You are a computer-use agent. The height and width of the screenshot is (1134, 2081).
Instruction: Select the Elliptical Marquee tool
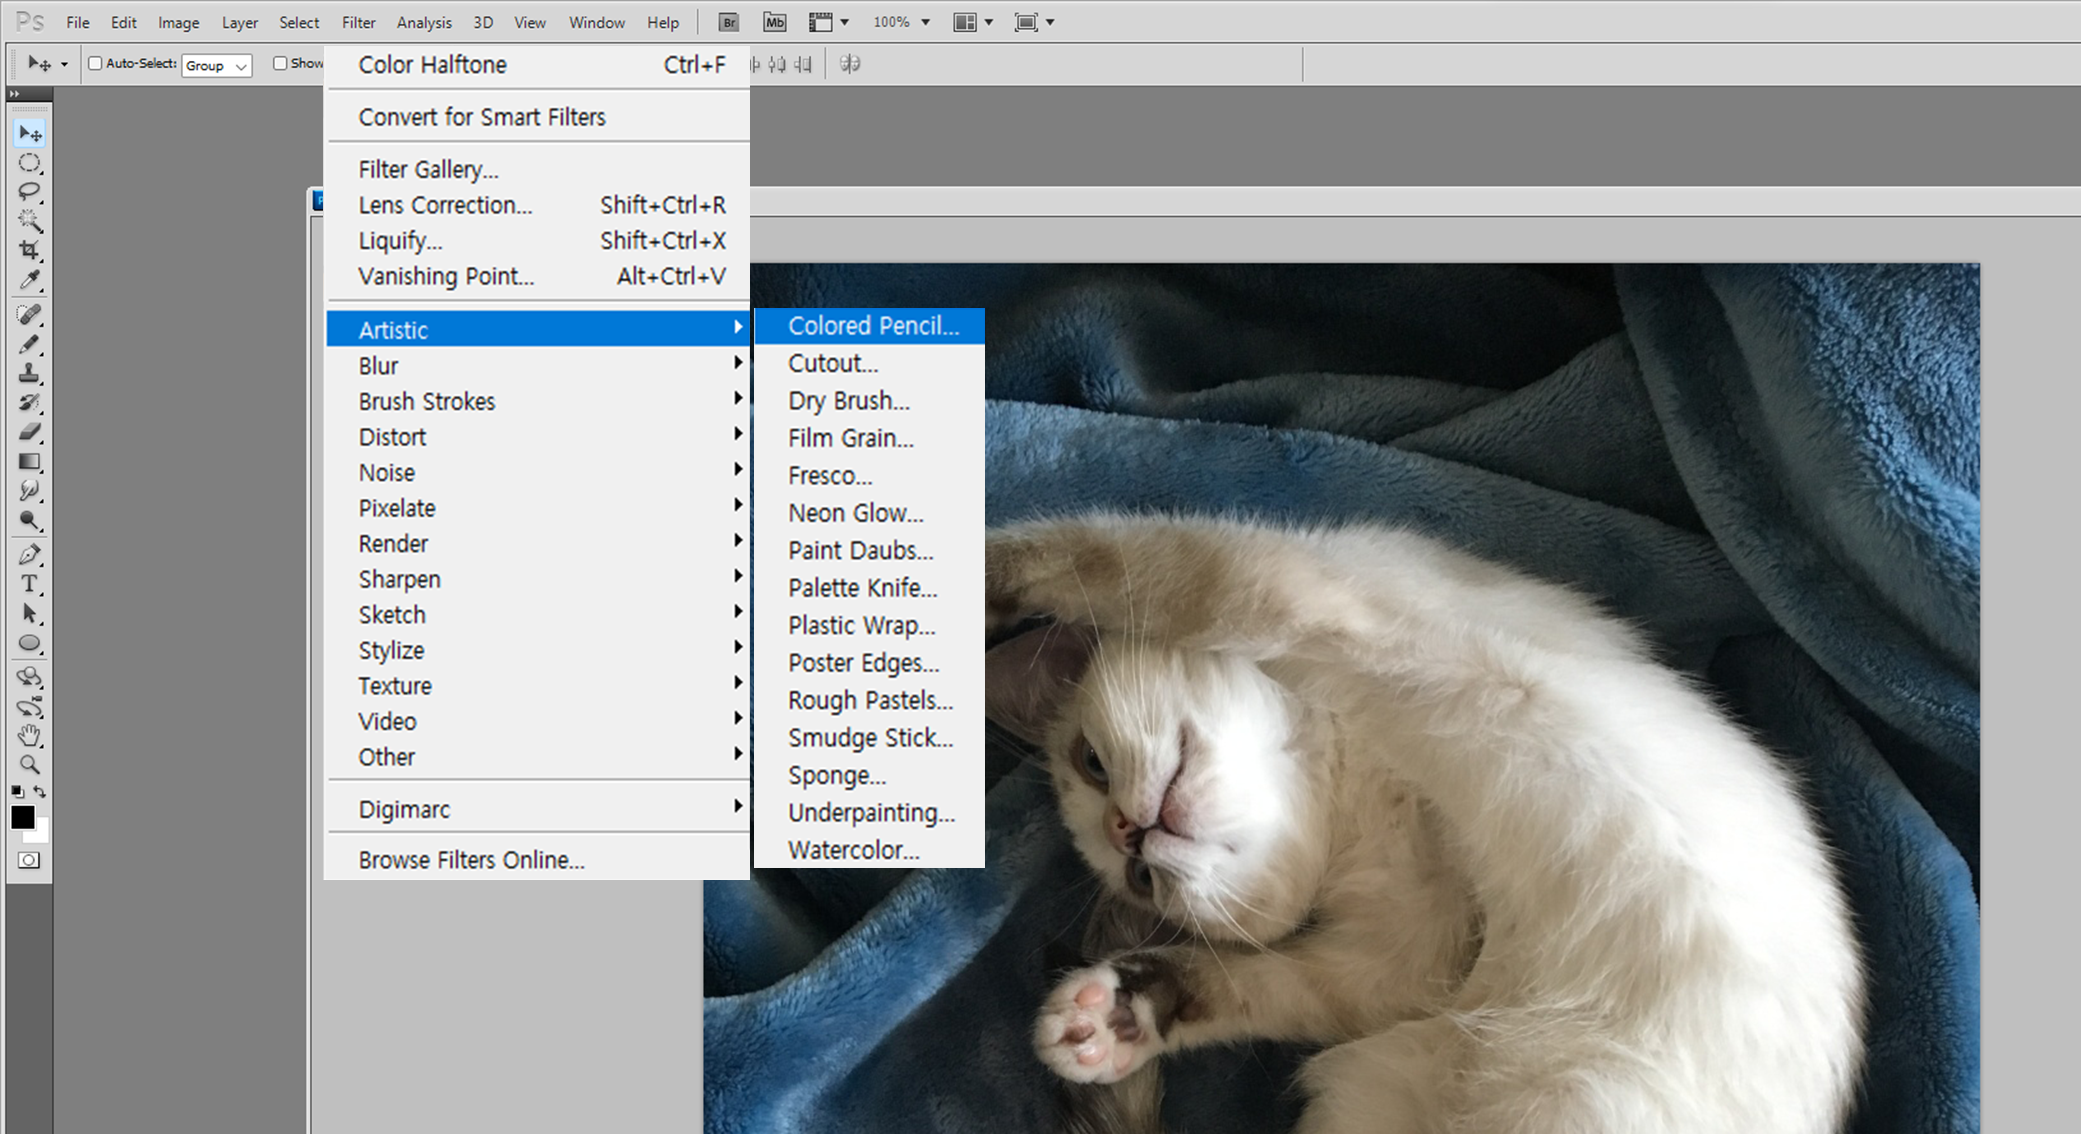[x=29, y=162]
